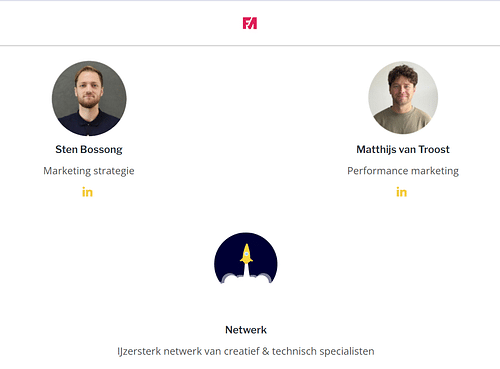The image size is (500, 369).
Task: Open Sten Bossong's LinkedIn icon
Action: click(x=87, y=192)
